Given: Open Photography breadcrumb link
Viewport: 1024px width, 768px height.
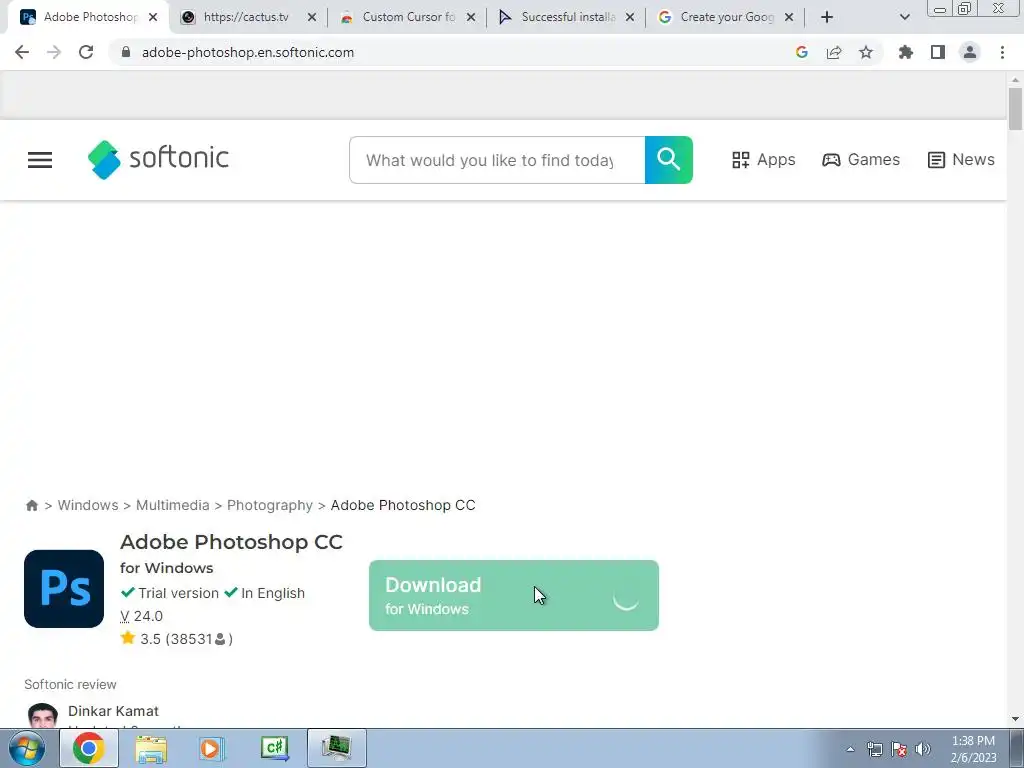Looking at the screenshot, I should tap(270, 505).
